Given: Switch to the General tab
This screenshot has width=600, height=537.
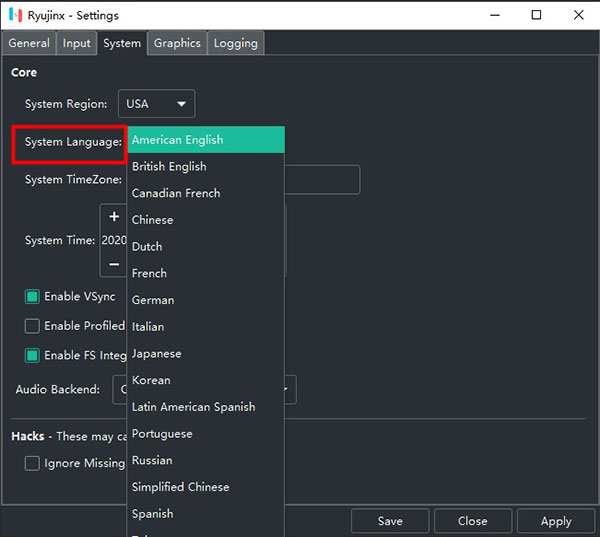Looking at the screenshot, I should click(29, 43).
